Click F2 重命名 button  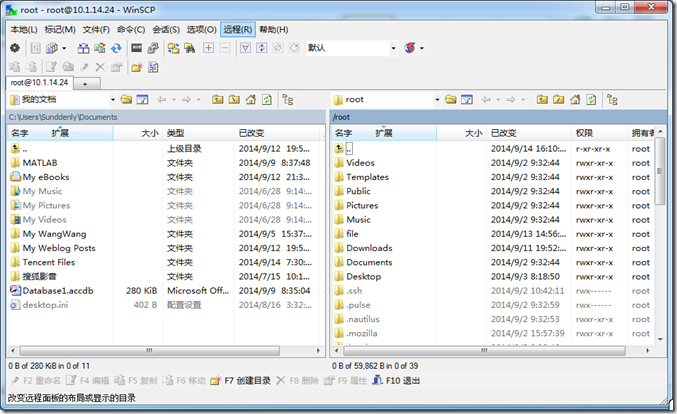(36, 380)
